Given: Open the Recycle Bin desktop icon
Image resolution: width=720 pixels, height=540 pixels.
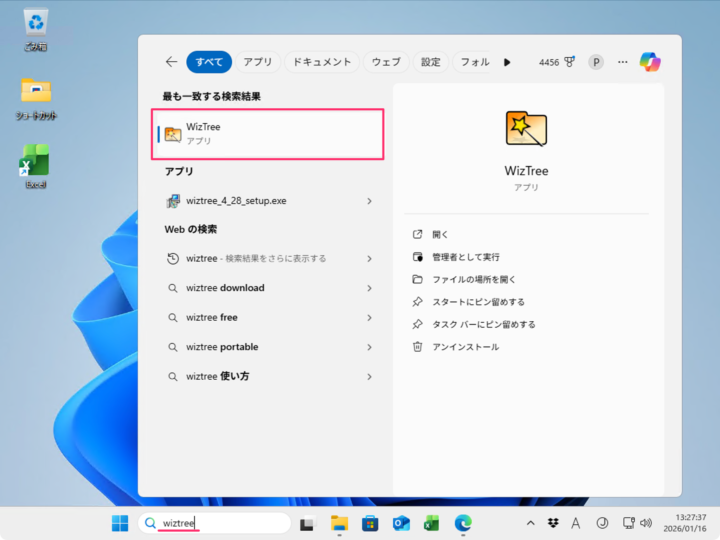Looking at the screenshot, I should [36, 28].
